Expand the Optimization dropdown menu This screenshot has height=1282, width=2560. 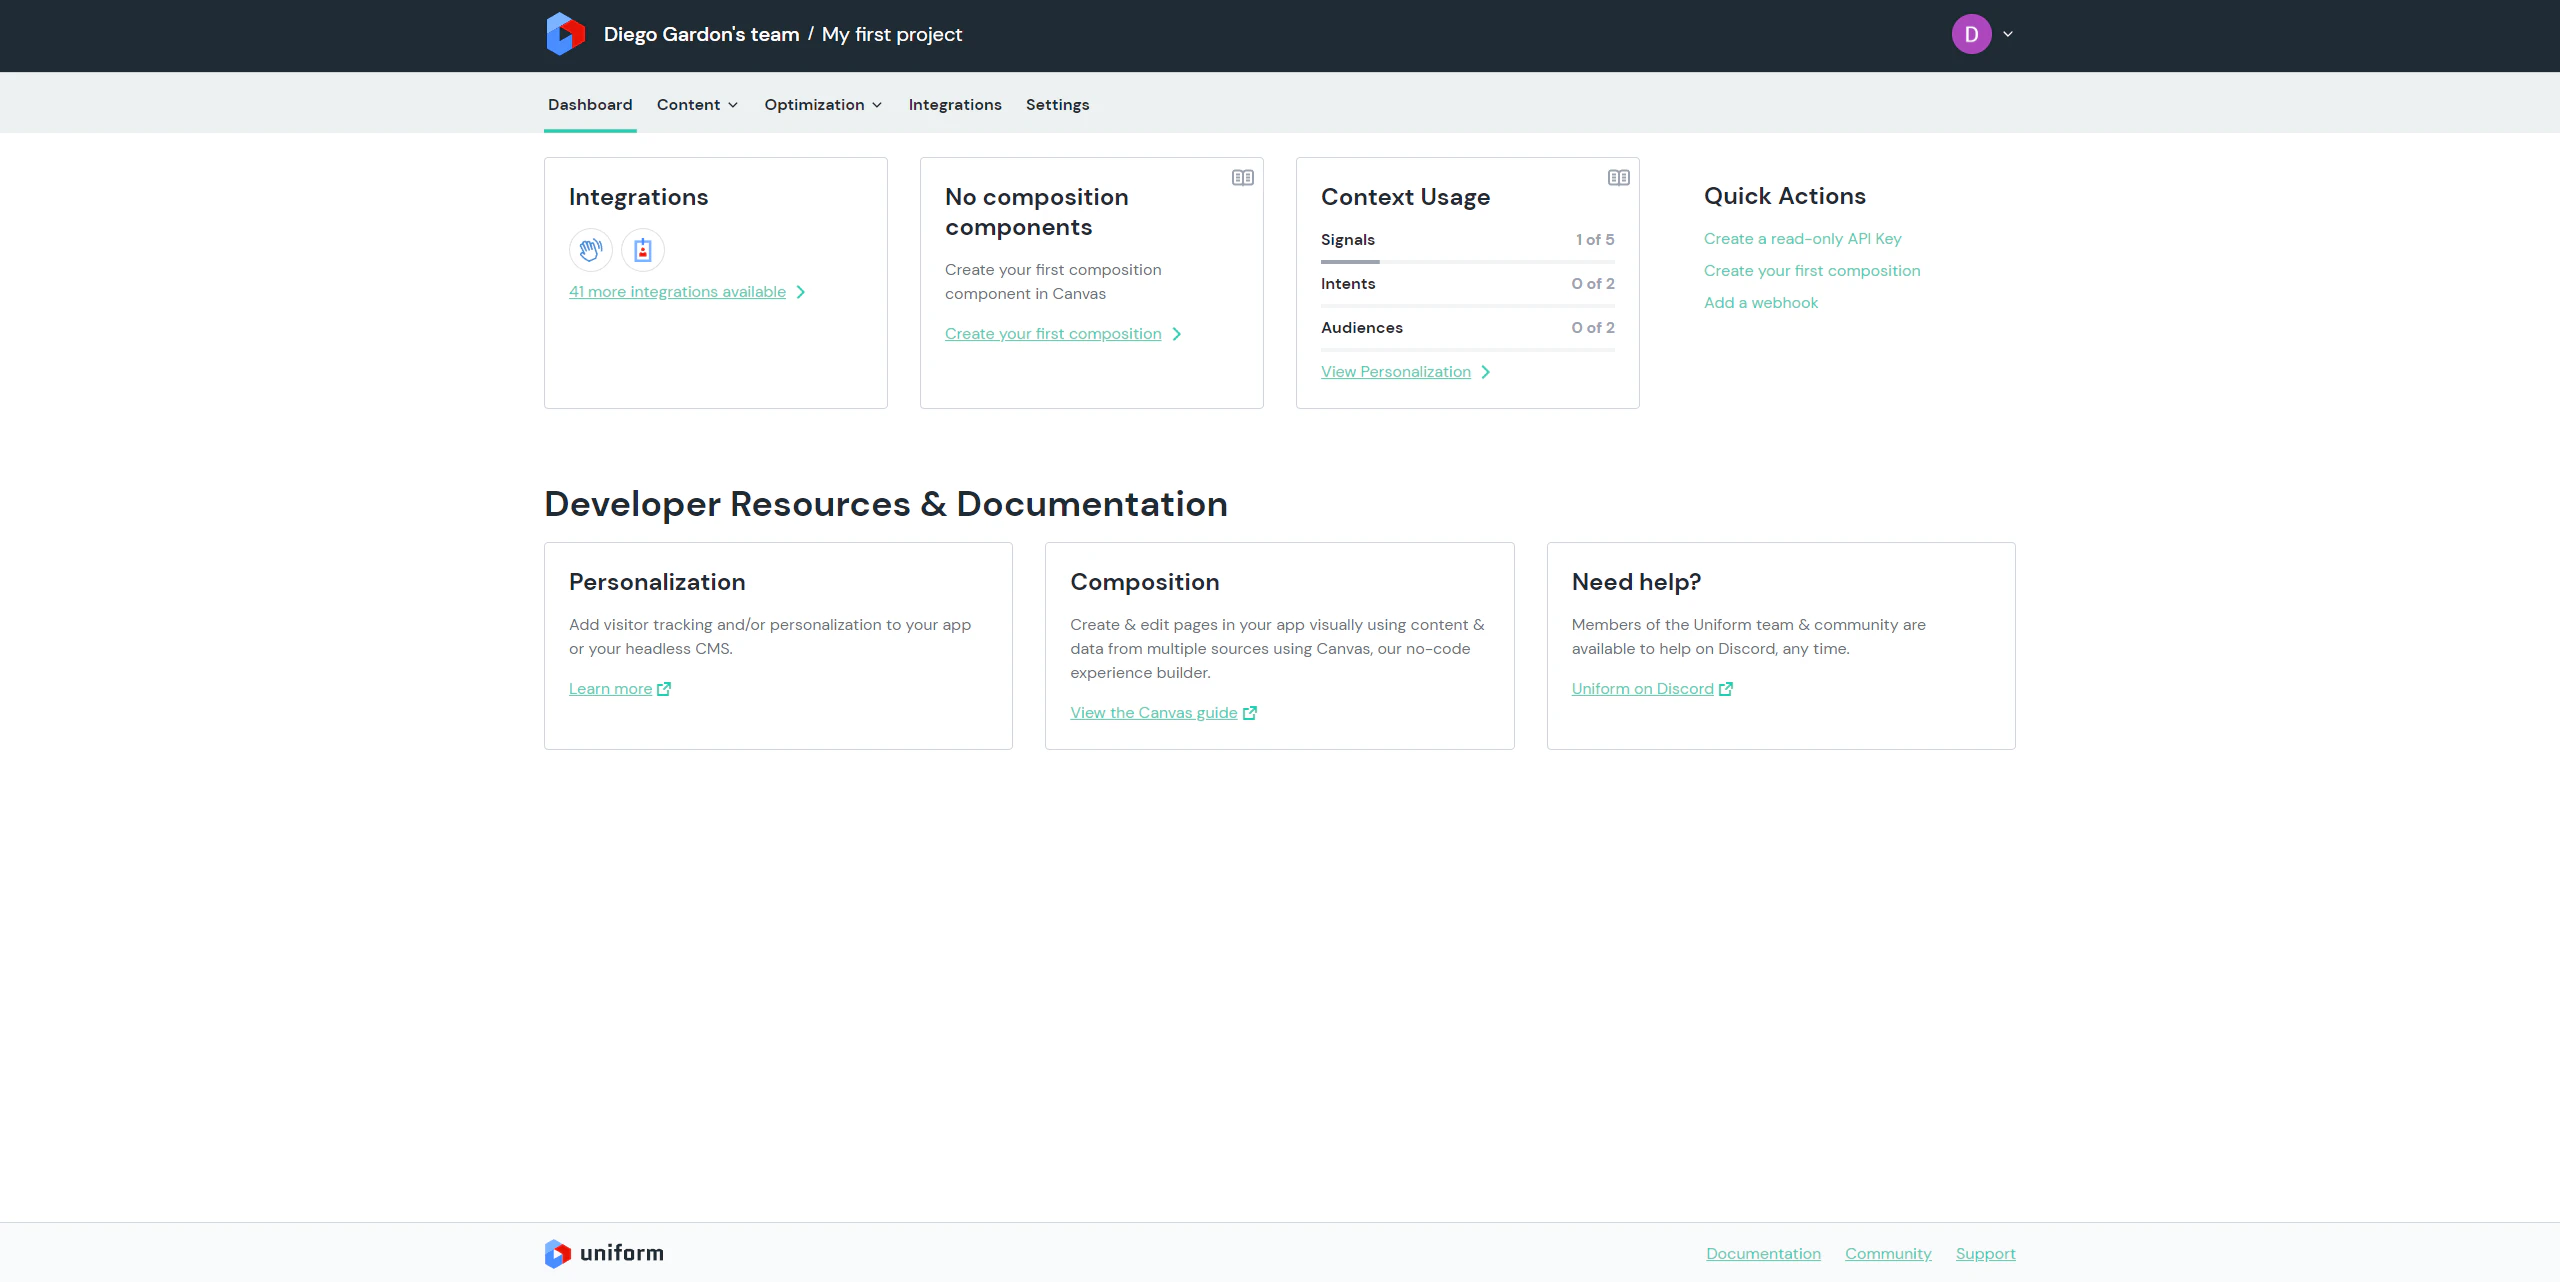tap(824, 103)
